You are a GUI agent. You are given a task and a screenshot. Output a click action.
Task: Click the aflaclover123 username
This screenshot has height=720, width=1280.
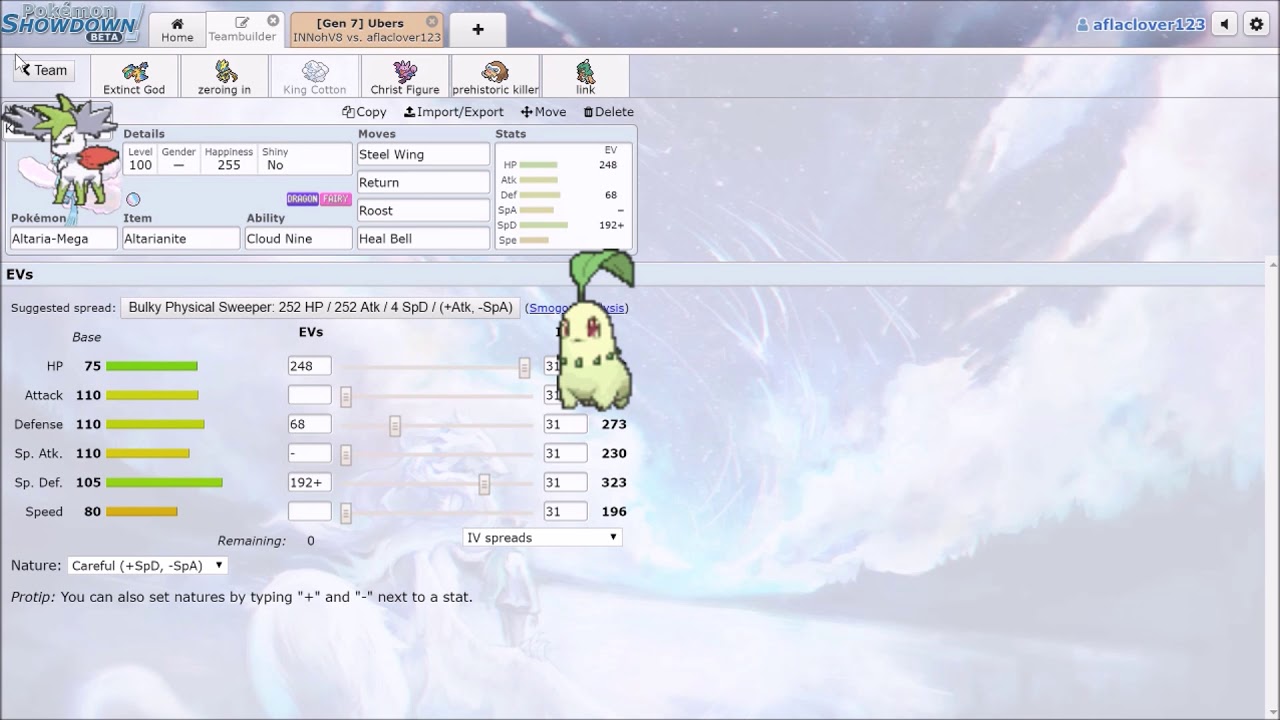(1140, 25)
